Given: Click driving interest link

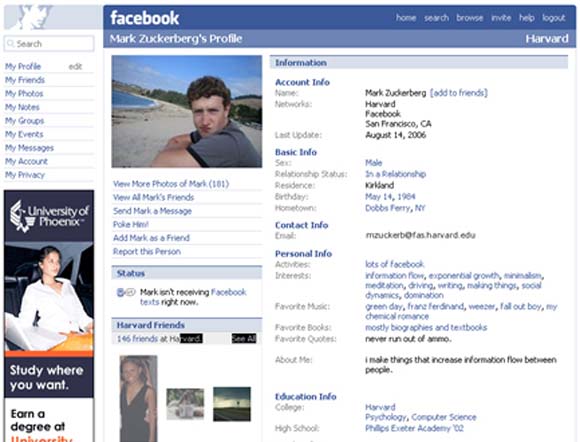Looking at the screenshot, I should [421, 286].
